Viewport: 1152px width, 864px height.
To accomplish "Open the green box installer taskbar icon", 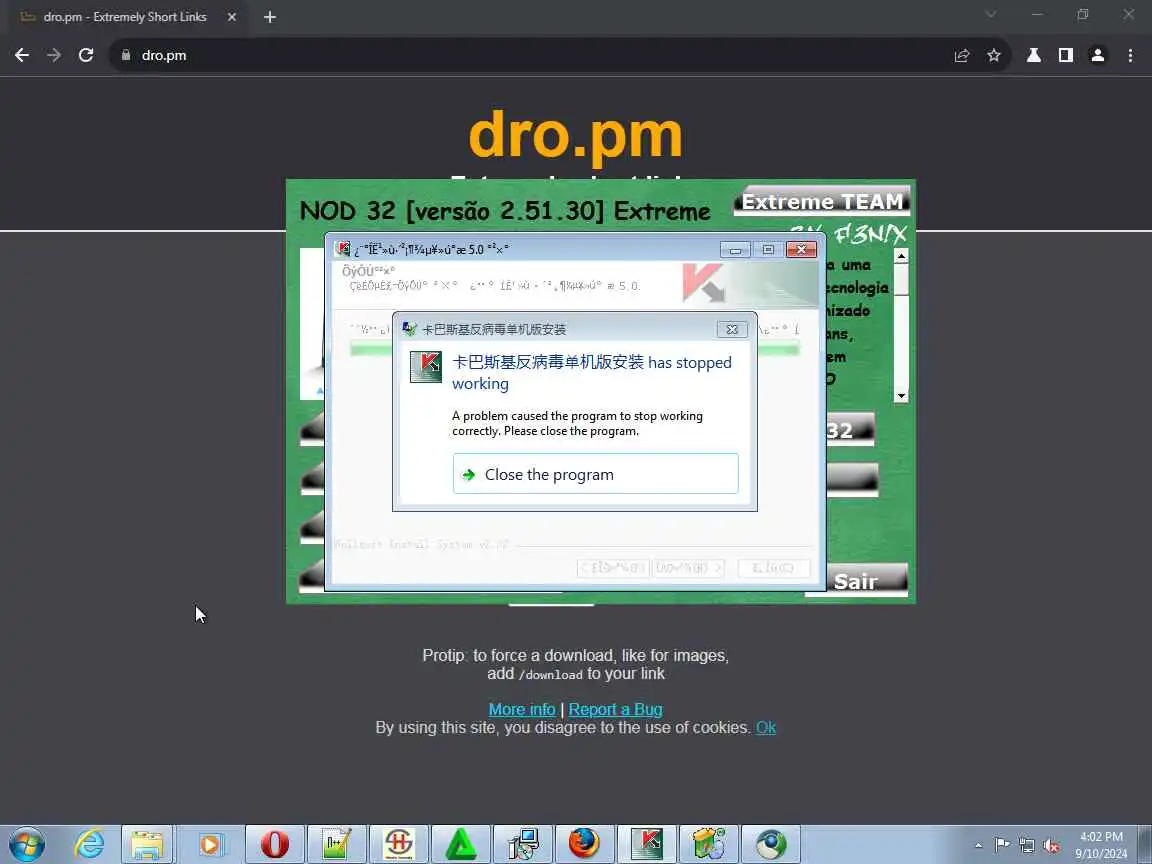I will point(709,844).
